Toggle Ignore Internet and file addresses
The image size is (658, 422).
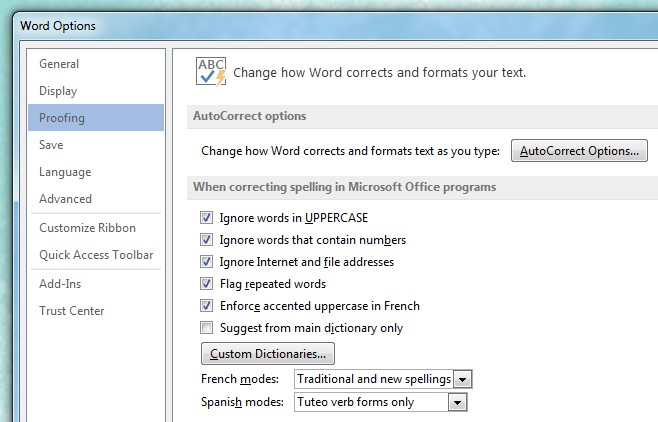point(206,261)
